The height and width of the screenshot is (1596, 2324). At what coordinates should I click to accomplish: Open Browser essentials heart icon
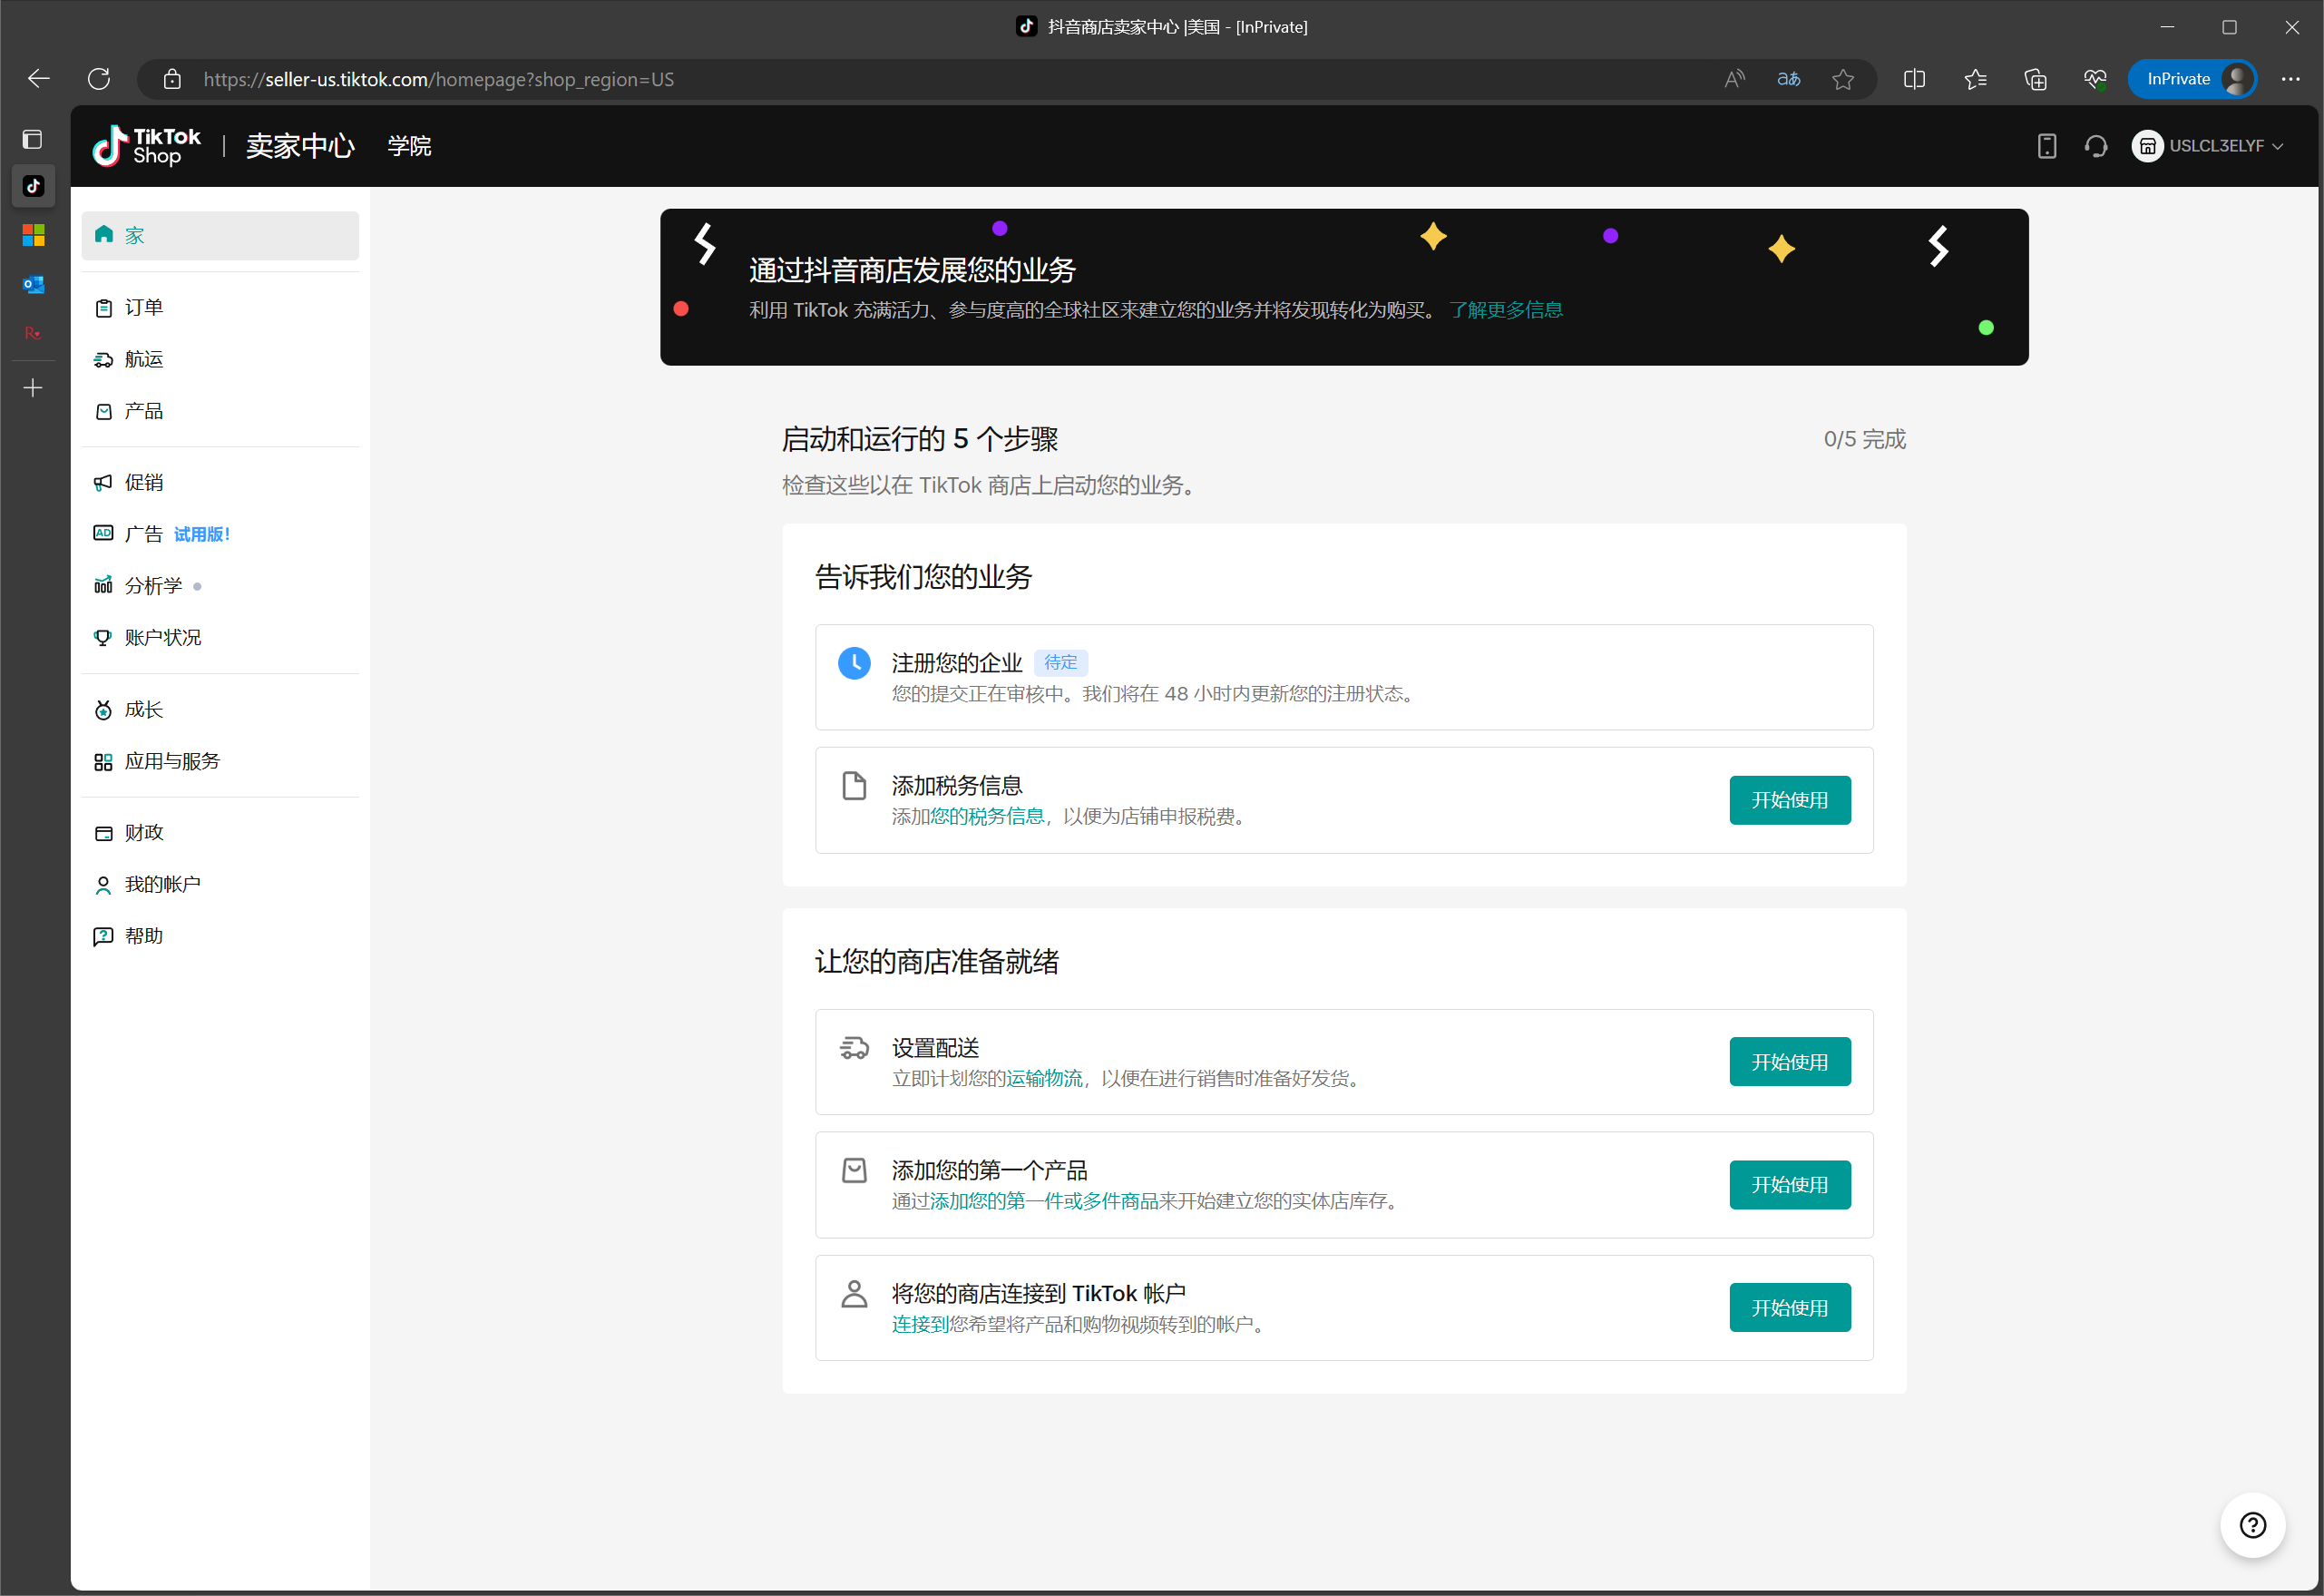2095,79
